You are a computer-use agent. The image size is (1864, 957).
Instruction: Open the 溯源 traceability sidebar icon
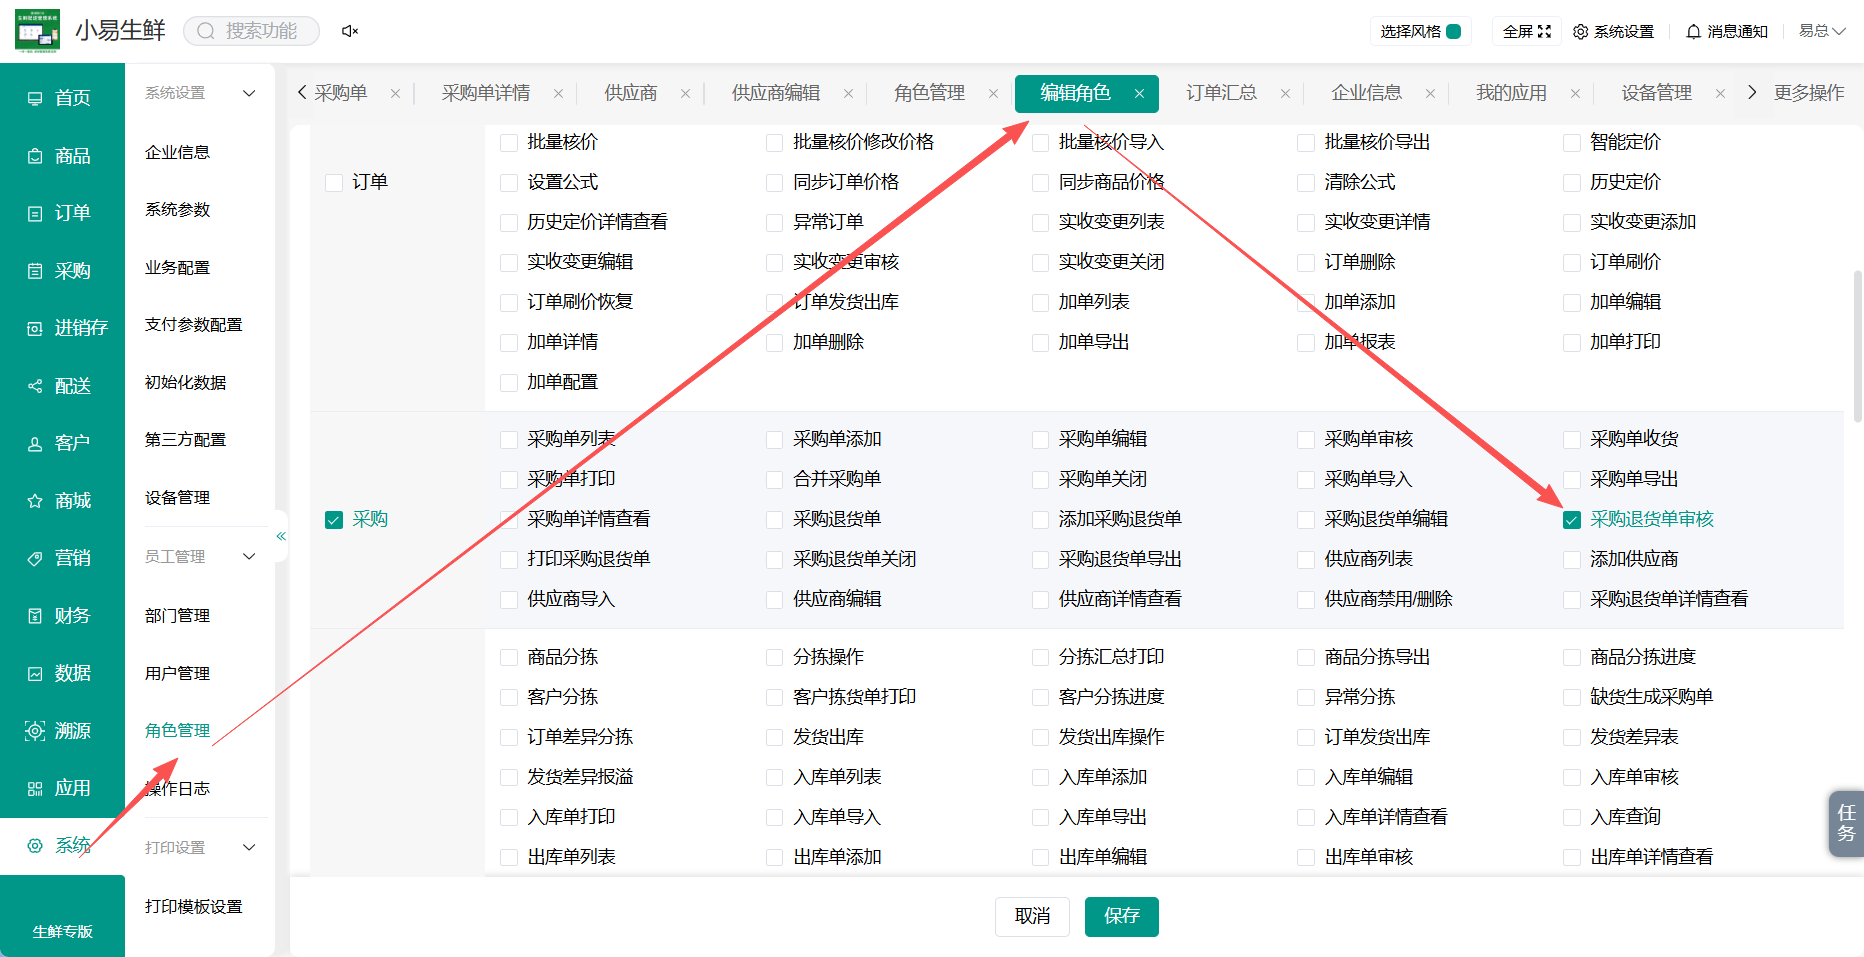(35, 731)
